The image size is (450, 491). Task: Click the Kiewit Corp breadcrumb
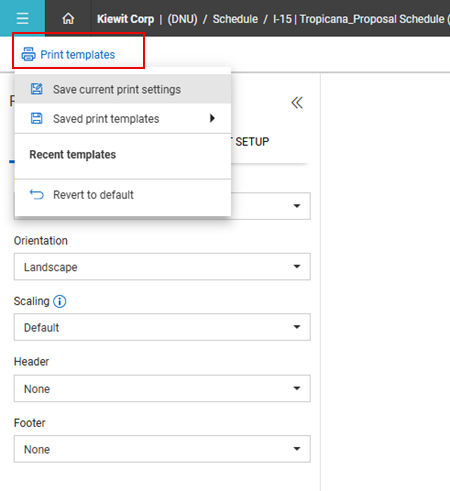(125, 19)
